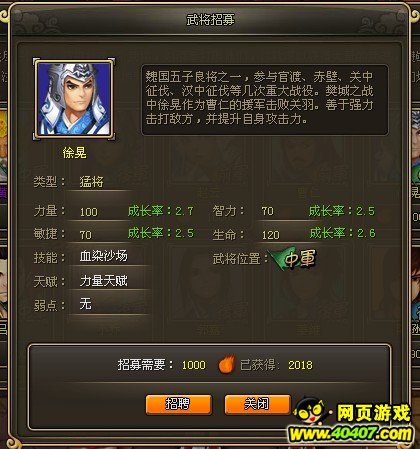Click the general description text box
This screenshot has height=449, width=420.
click(x=265, y=100)
